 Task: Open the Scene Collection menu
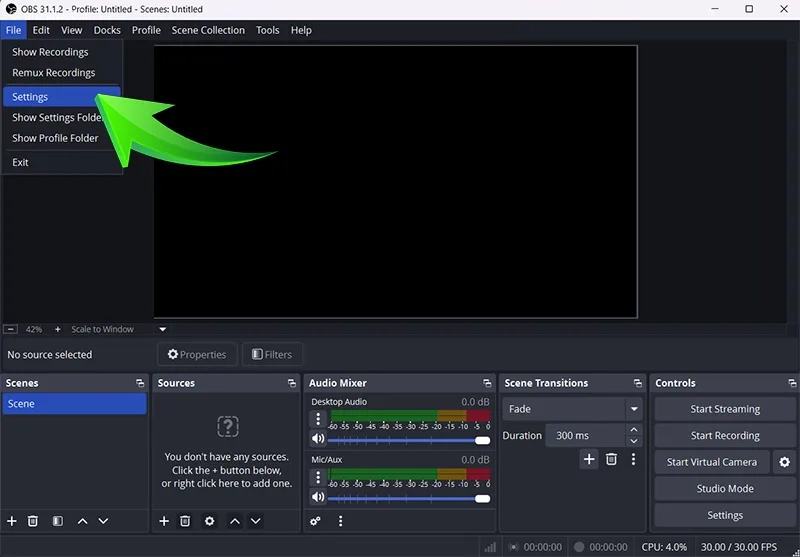point(208,30)
